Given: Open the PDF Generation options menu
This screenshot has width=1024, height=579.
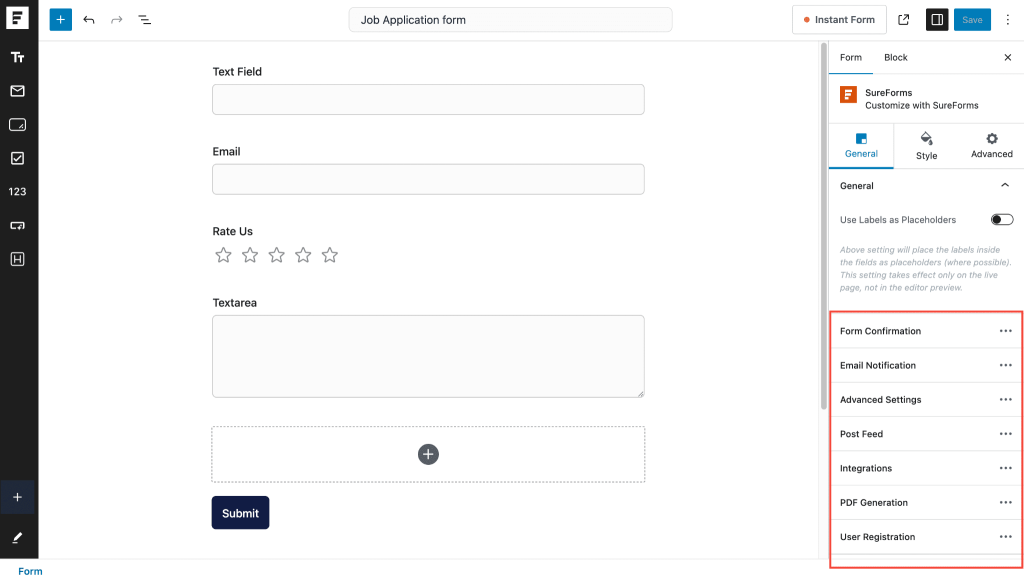Looking at the screenshot, I should (1005, 502).
